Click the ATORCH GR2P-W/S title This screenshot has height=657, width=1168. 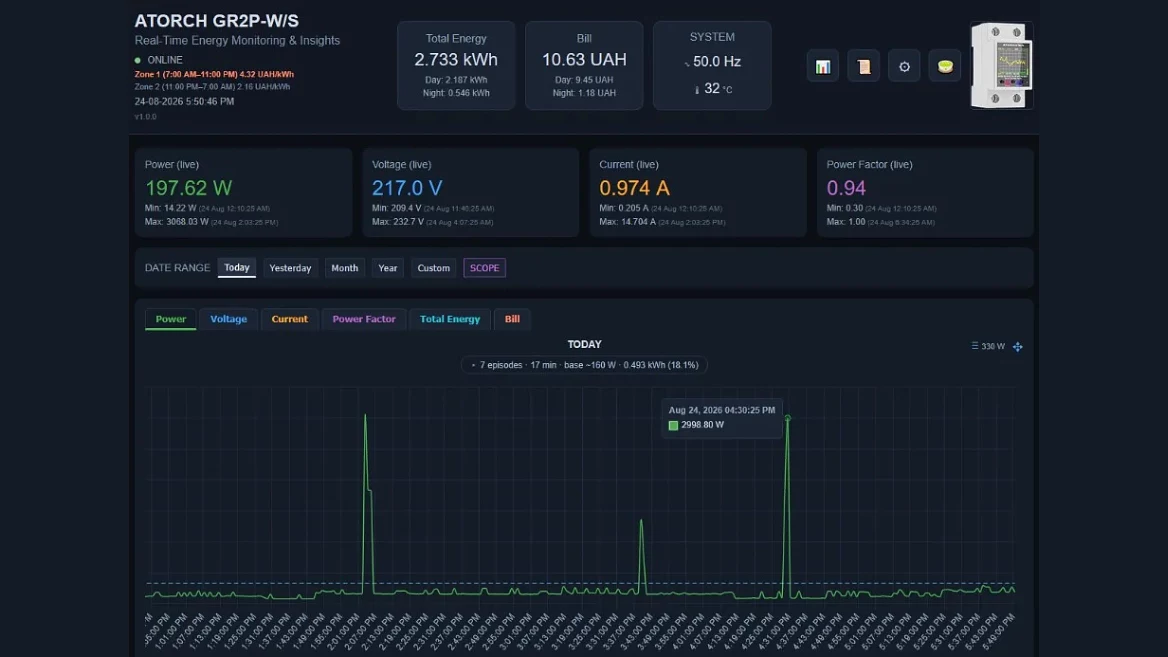(216, 21)
